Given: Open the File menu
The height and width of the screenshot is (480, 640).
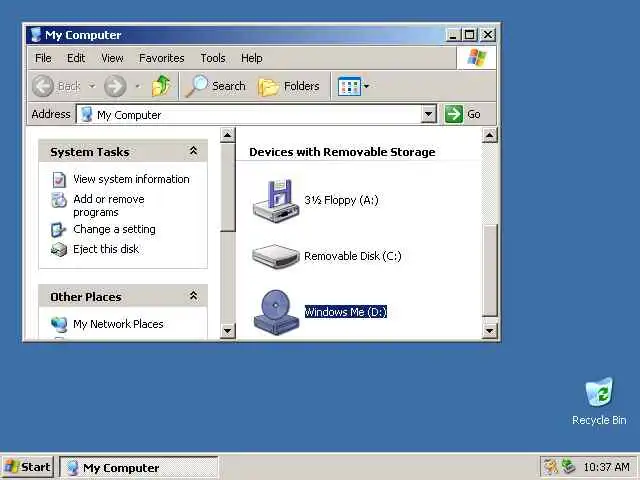Looking at the screenshot, I should (x=43, y=58).
